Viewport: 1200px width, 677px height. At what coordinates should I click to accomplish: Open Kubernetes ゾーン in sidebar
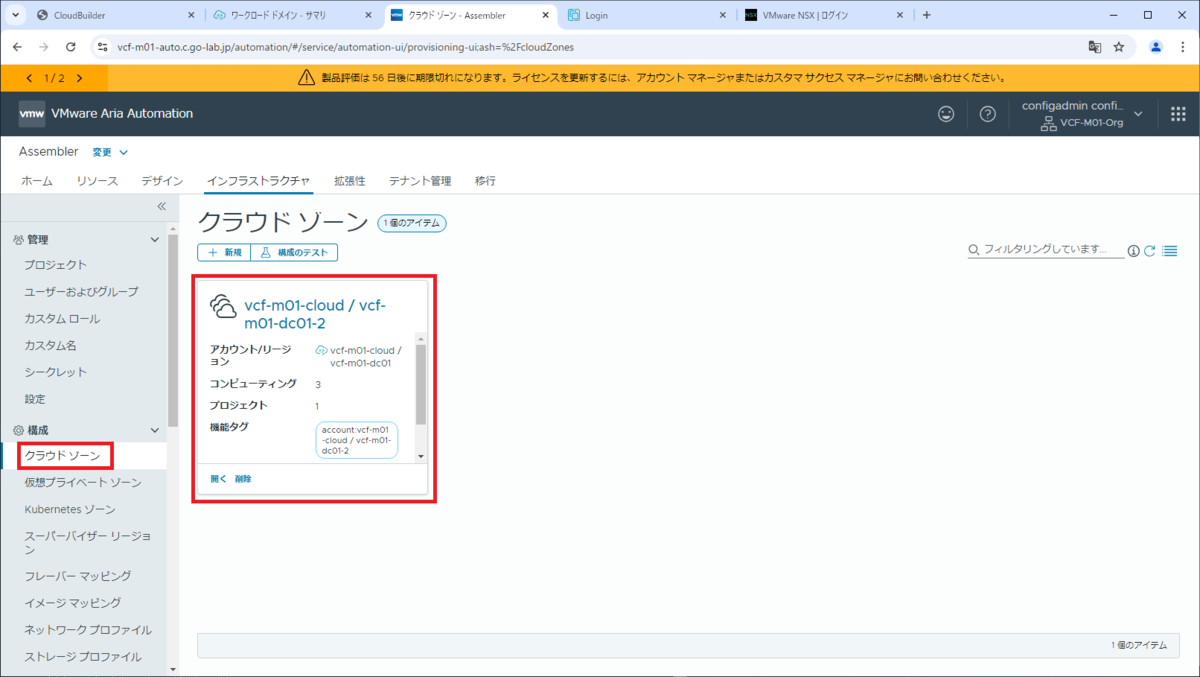[x=70, y=510]
